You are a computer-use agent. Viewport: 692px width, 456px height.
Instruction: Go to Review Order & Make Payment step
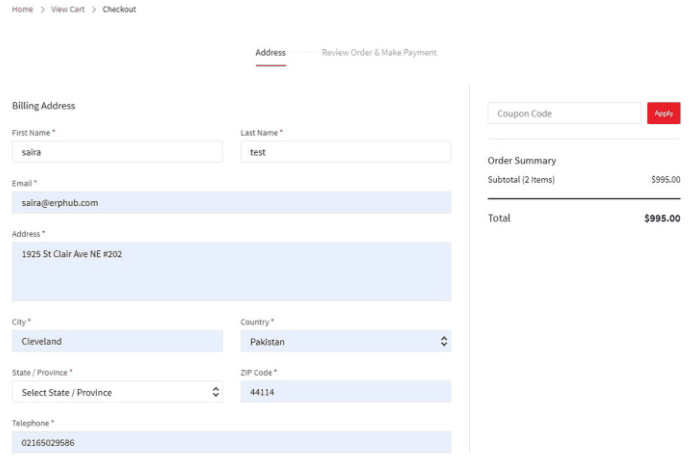(x=379, y=53)
